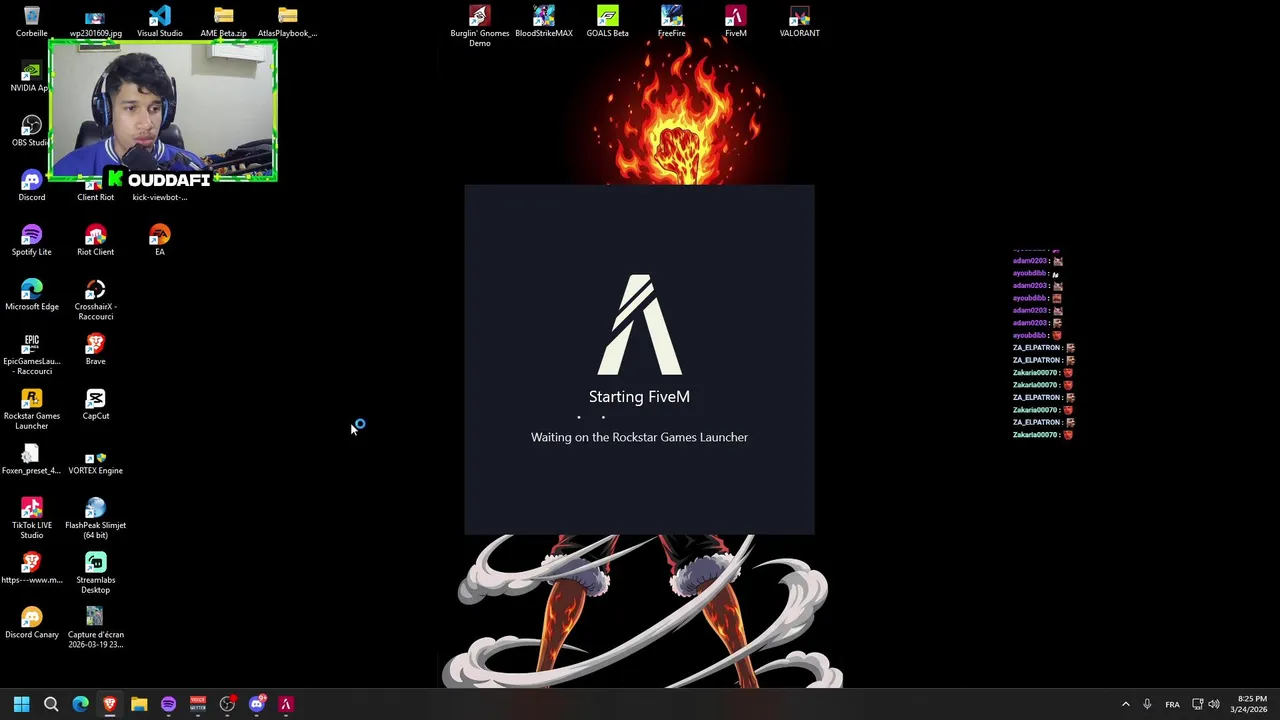Switch to Edge in the taskbar
The height and width of the screenshot is (720, 1280).
point(80,704)
